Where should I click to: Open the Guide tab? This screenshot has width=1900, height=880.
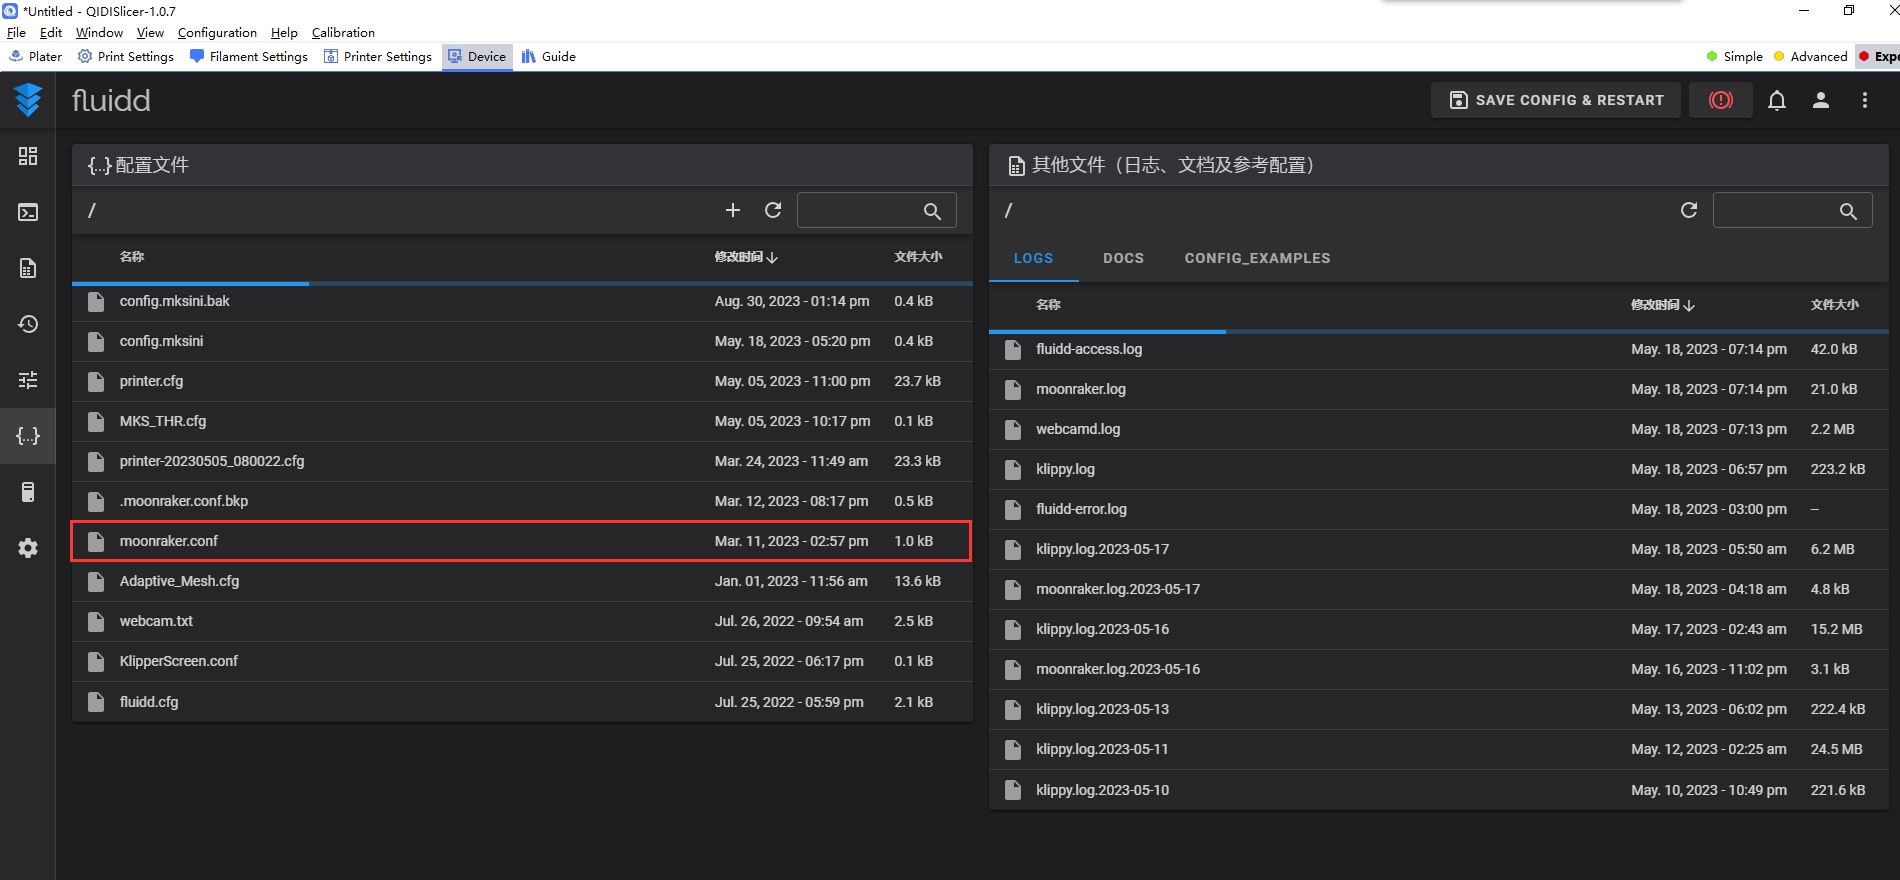(549, 57)
